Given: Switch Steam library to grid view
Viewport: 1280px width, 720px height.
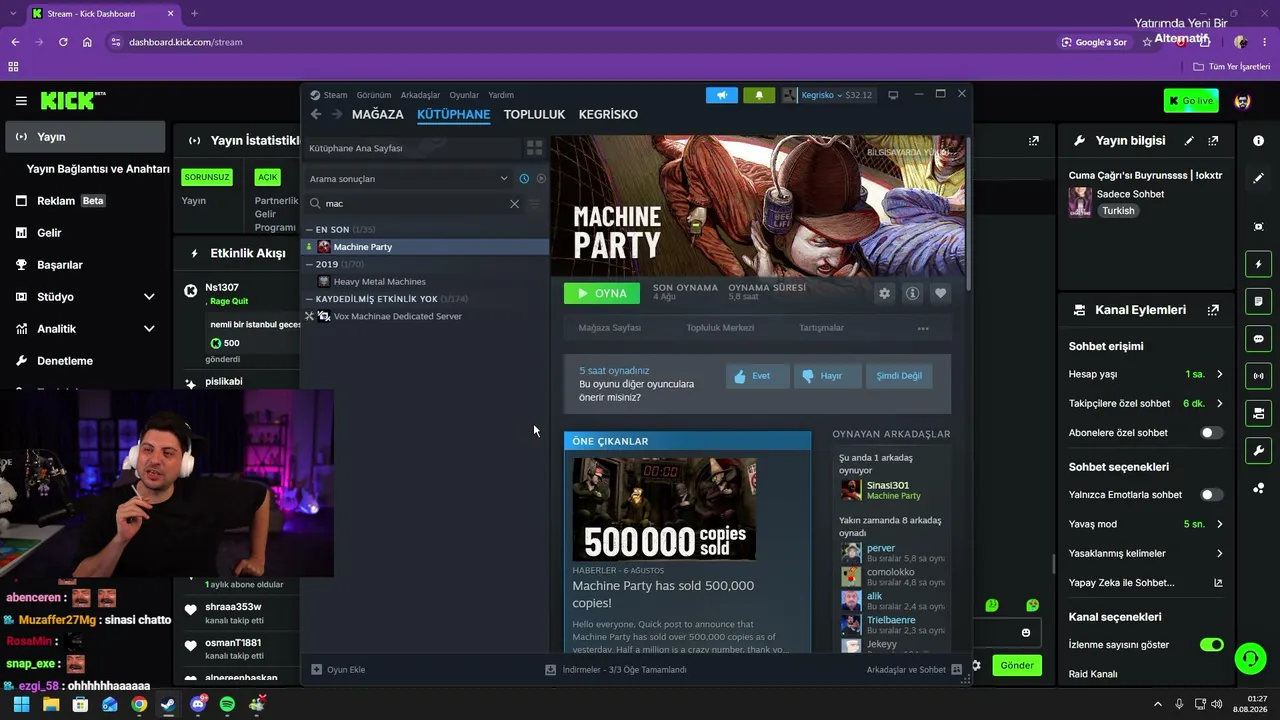Looking at the screenshot, I should coord(535,148).
